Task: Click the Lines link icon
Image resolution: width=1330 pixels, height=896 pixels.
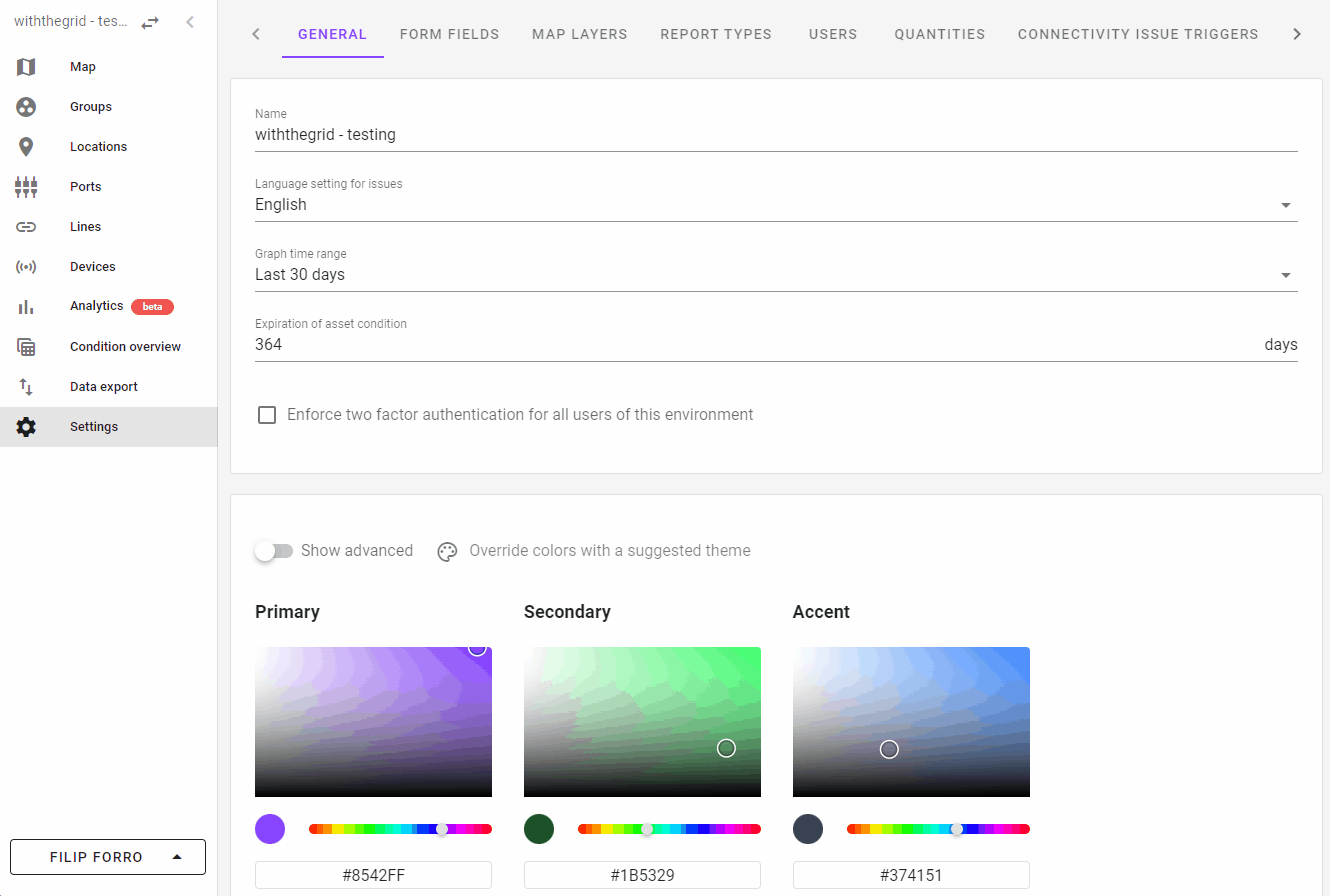Action: (26, 227)
